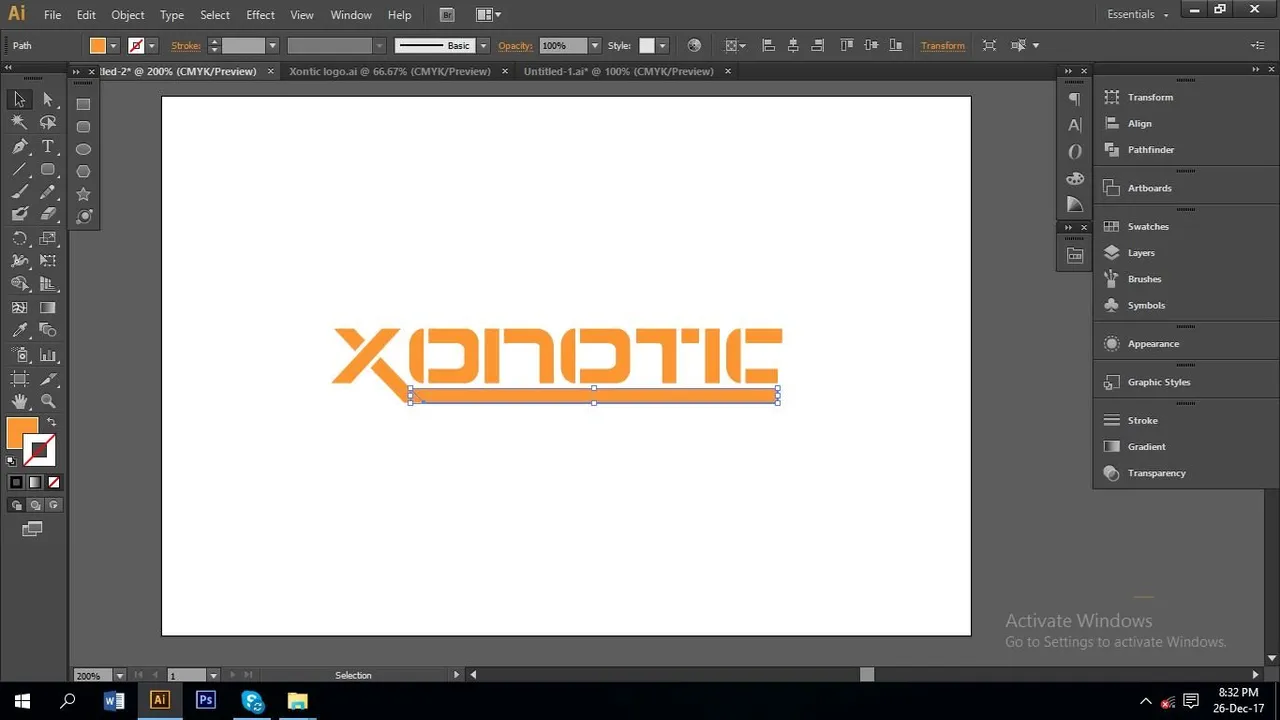Switch to Untitled-1.ai tab

pos(618,71)
